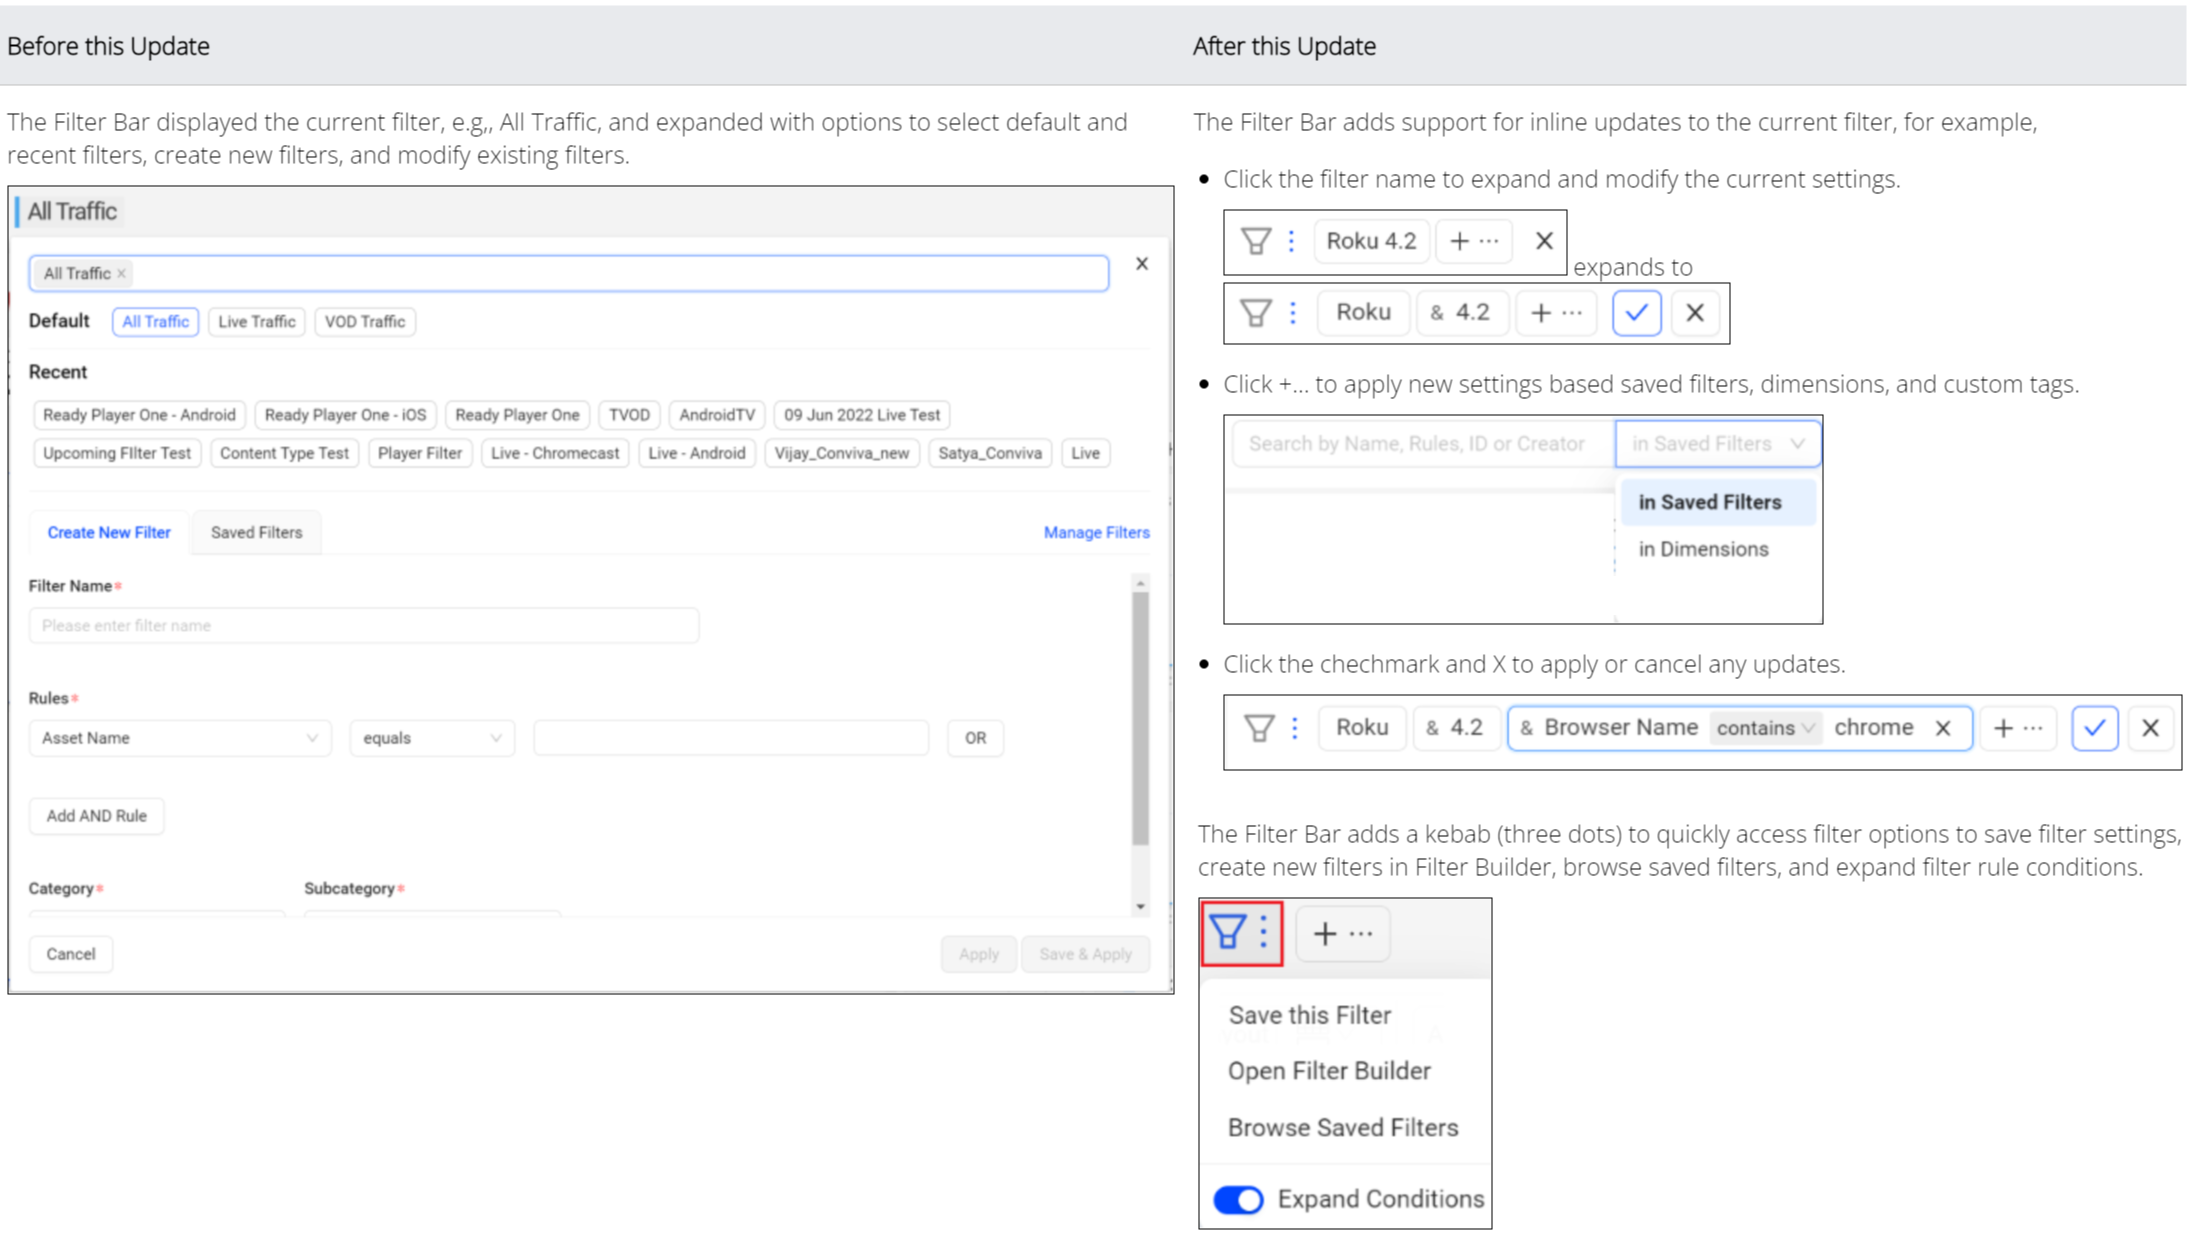Image resolution: width=2196 pixels, height=1254 pixels.
Task: Cancel updates with X in bottom filter bar
Action: [2150, 728]
